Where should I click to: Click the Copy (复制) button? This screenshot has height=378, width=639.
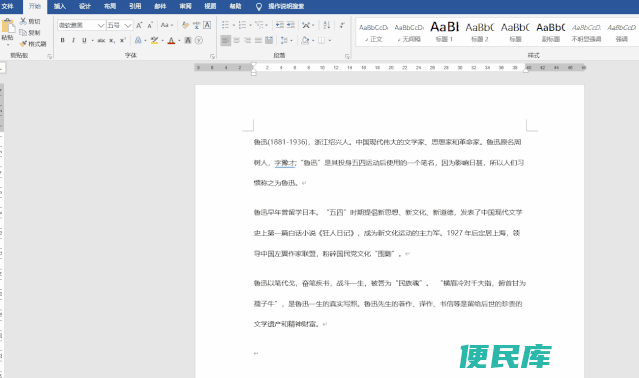31,33
